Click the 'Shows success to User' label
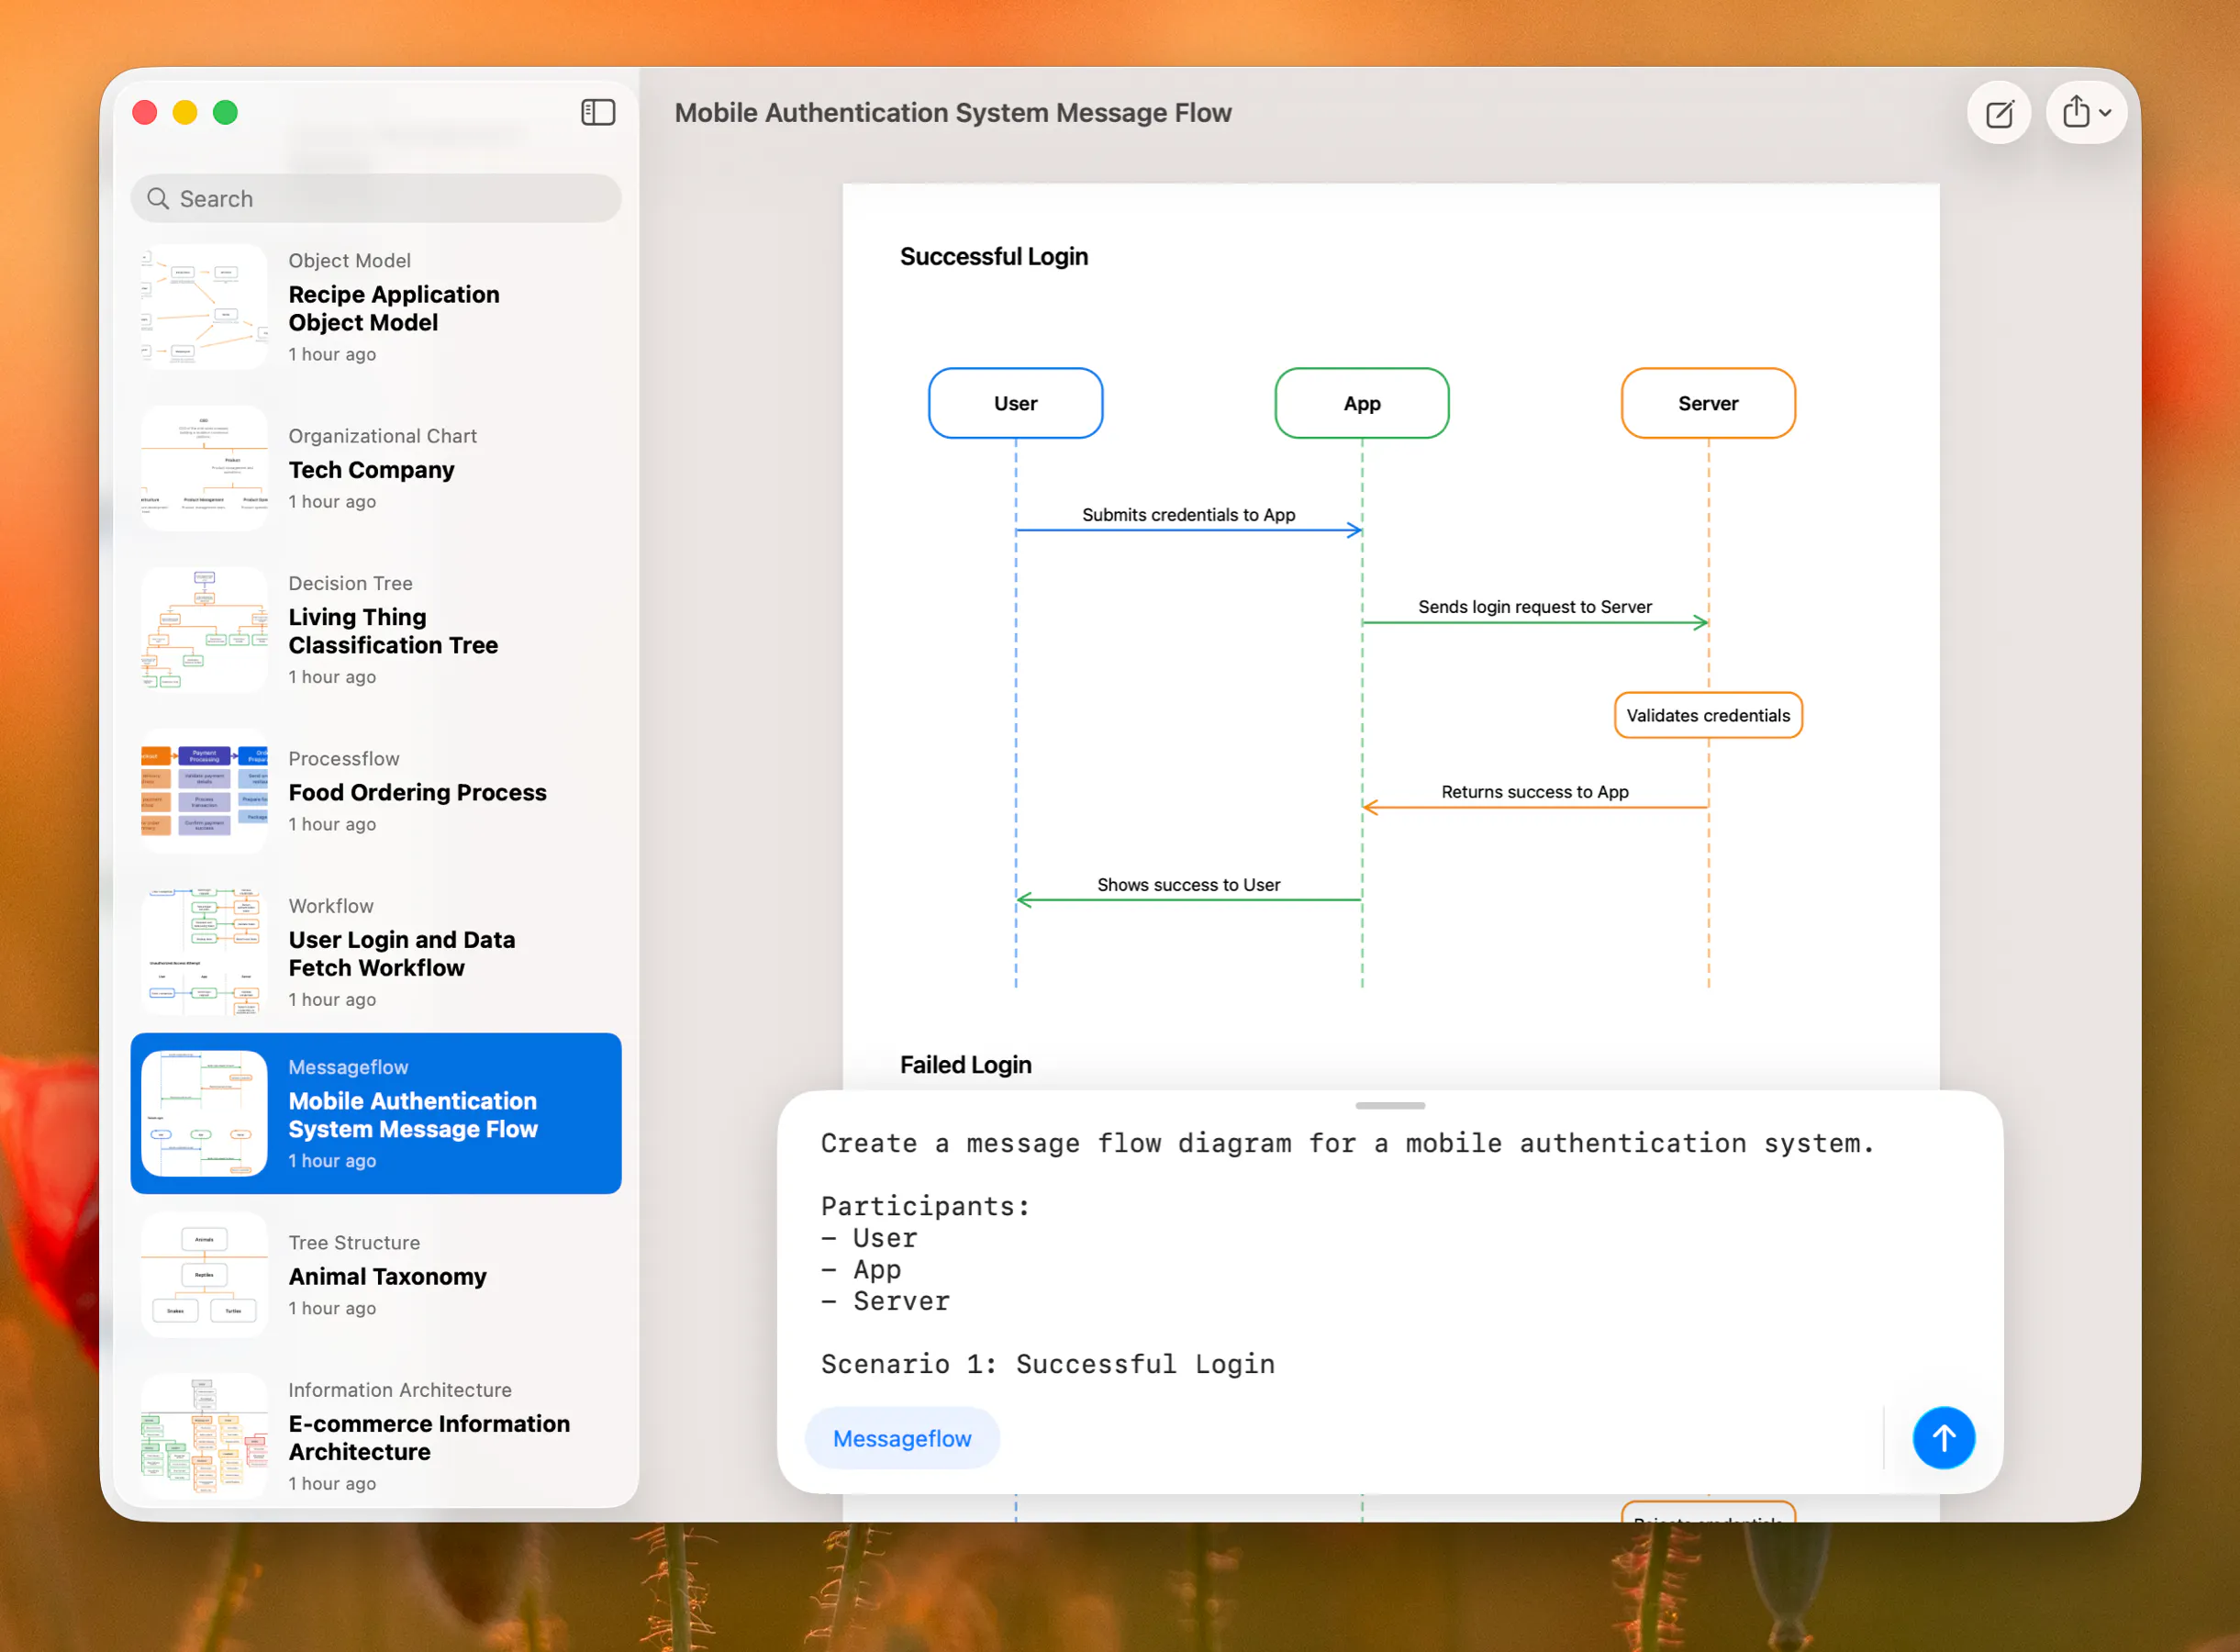This screenshot has height=1652, width=2240. coord(1189,884)
